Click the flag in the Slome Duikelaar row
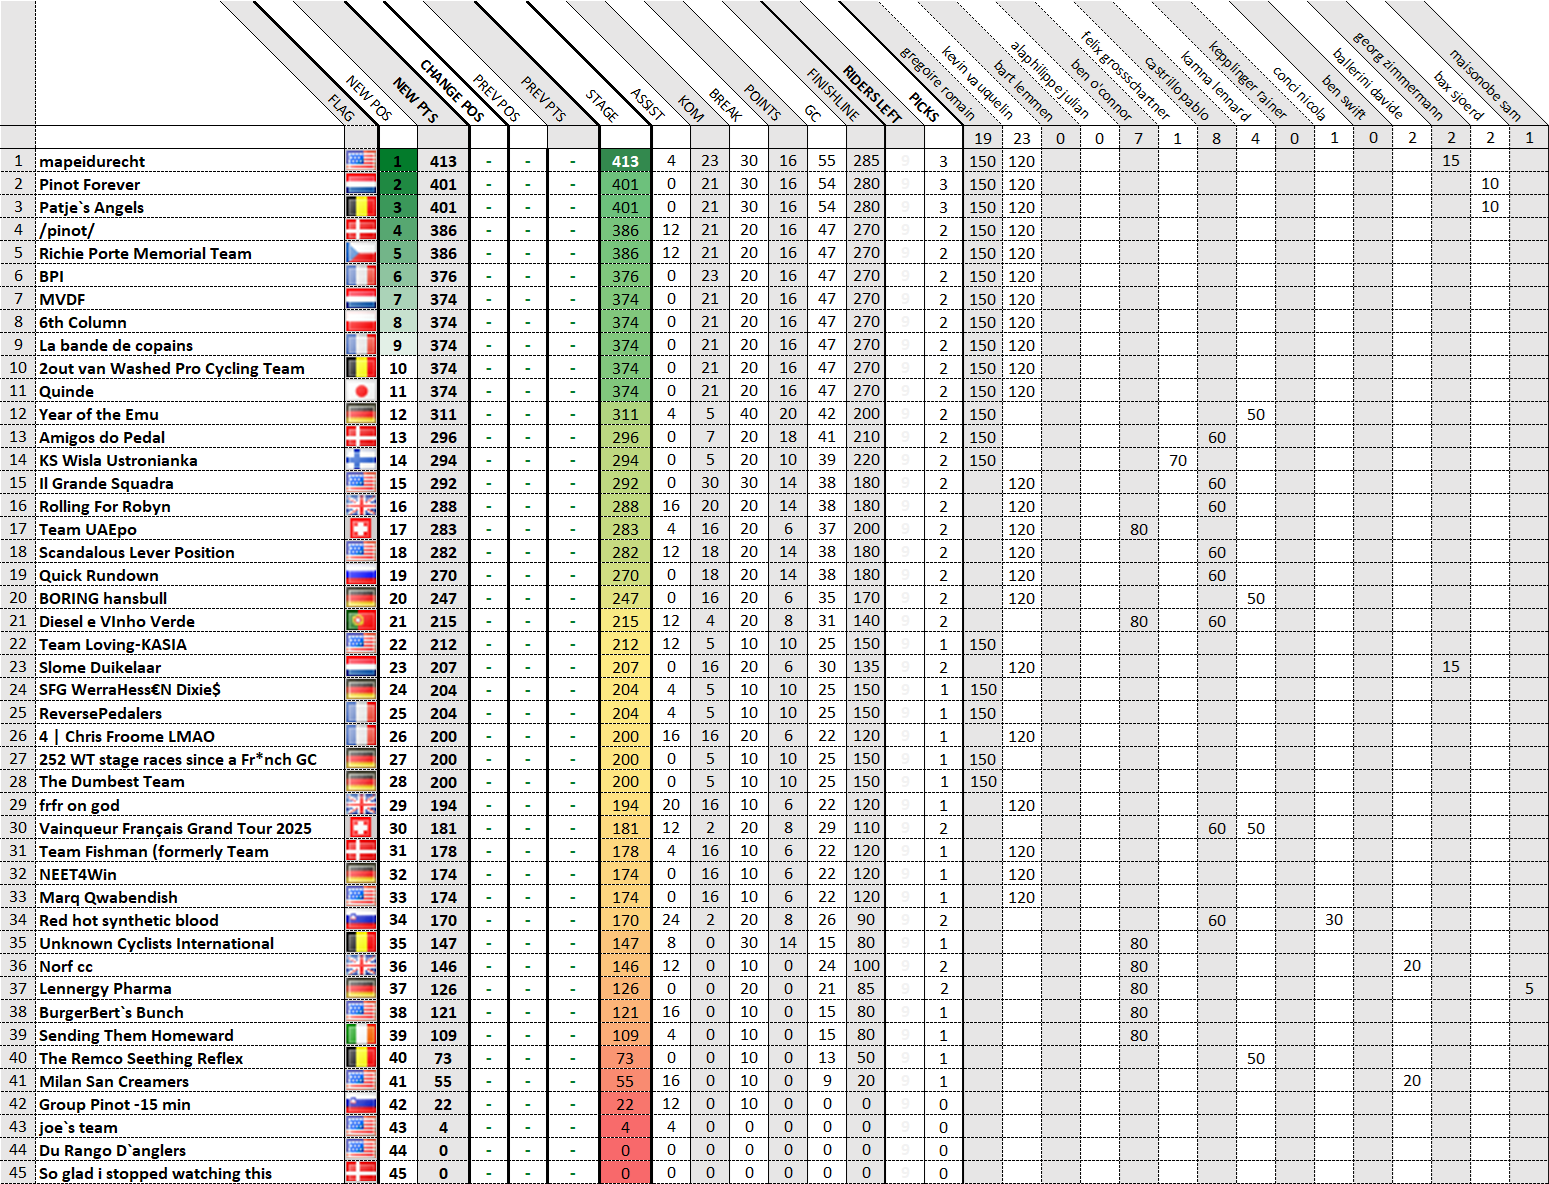This screenshot has width=1549, height=1184. point(361,667)
